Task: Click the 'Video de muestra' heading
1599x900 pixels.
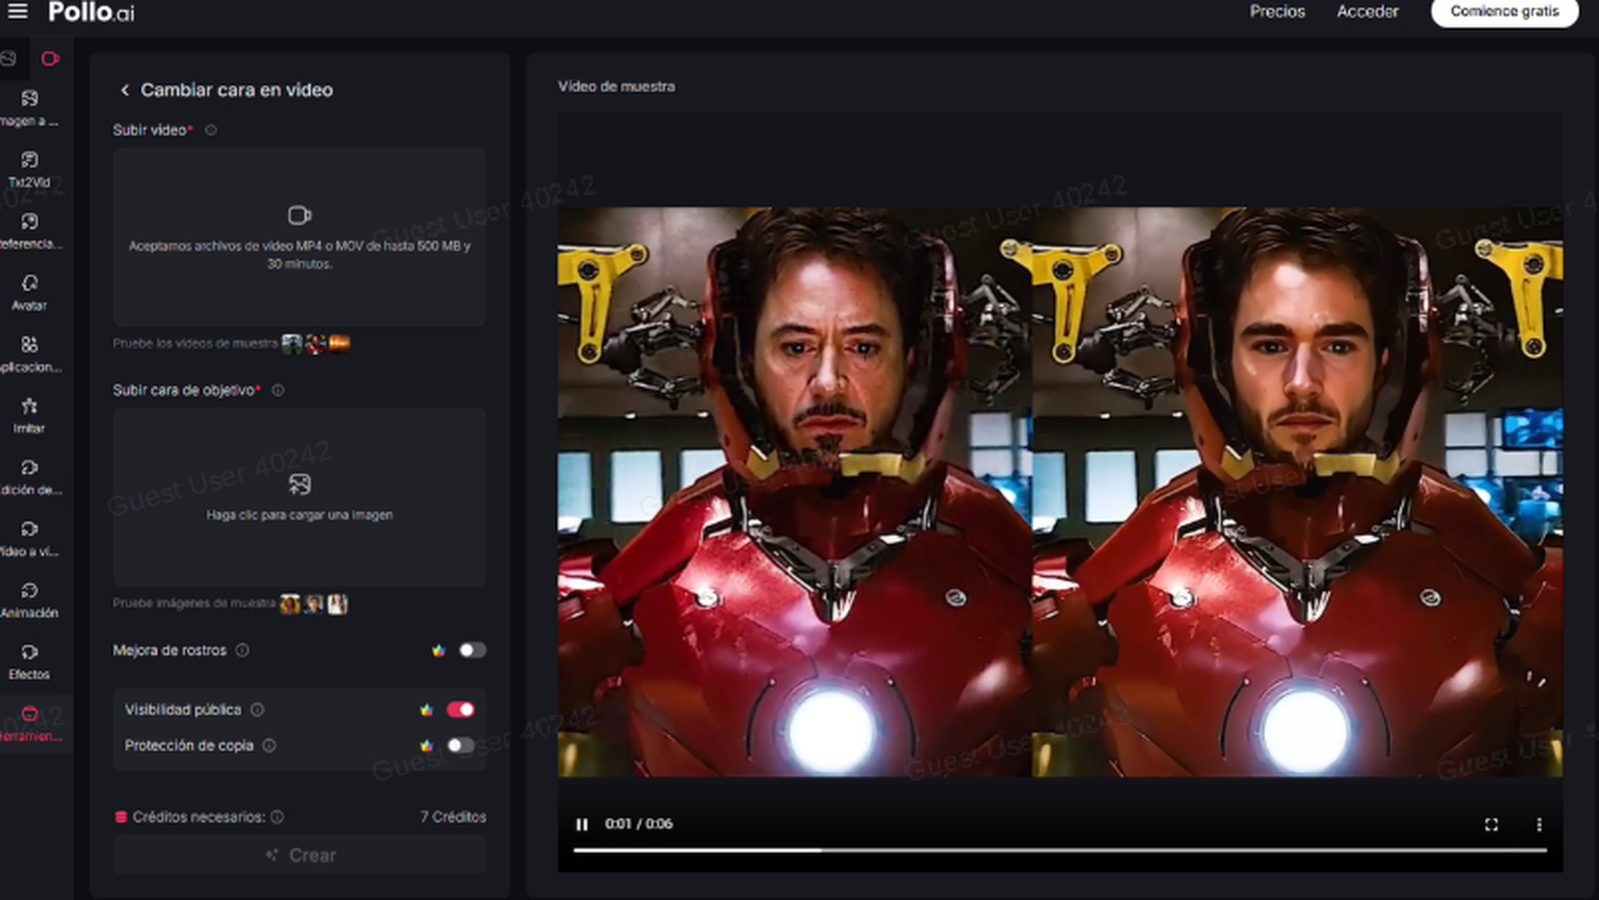Action: tap(616, 87)
